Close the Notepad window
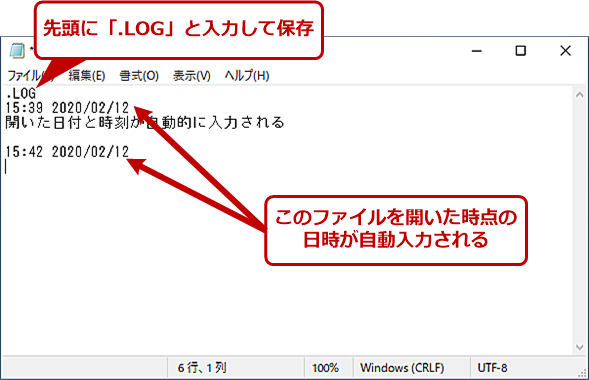The height and width of the screenshot is (380, 589). click(x=565, y=51)
